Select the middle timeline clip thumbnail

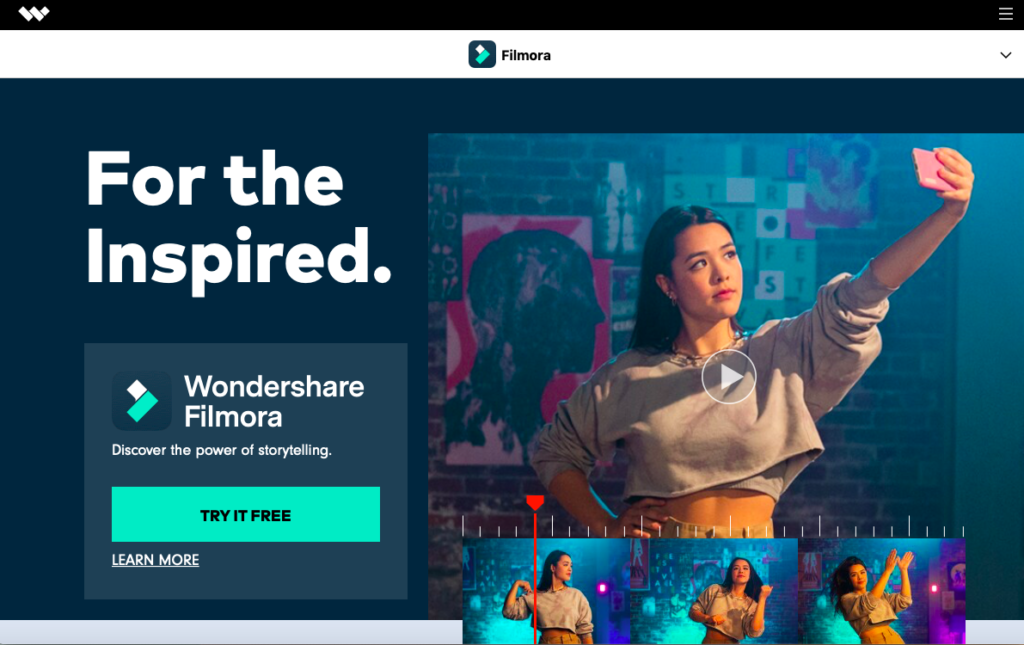(x=714, y=591)
